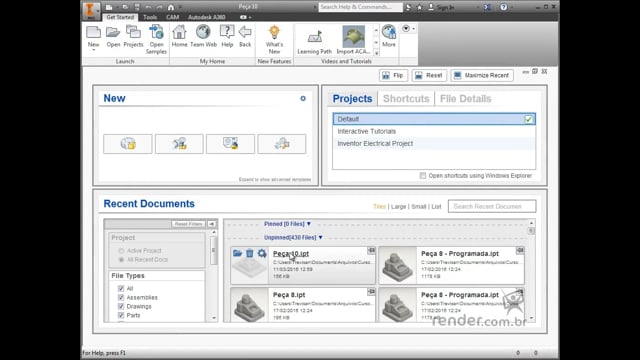Click the Autodesk Exchange Apps icon in the title bar
Image resolution: width=640 pixels, height=360 pixels.
click(487, 7)
